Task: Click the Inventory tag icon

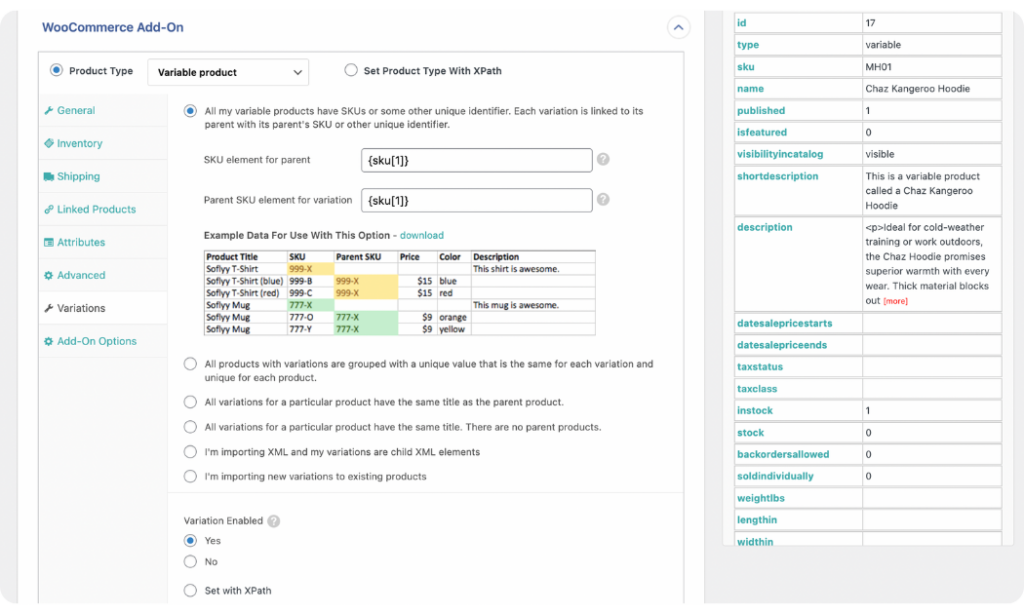Action: [x=48, y=143]
